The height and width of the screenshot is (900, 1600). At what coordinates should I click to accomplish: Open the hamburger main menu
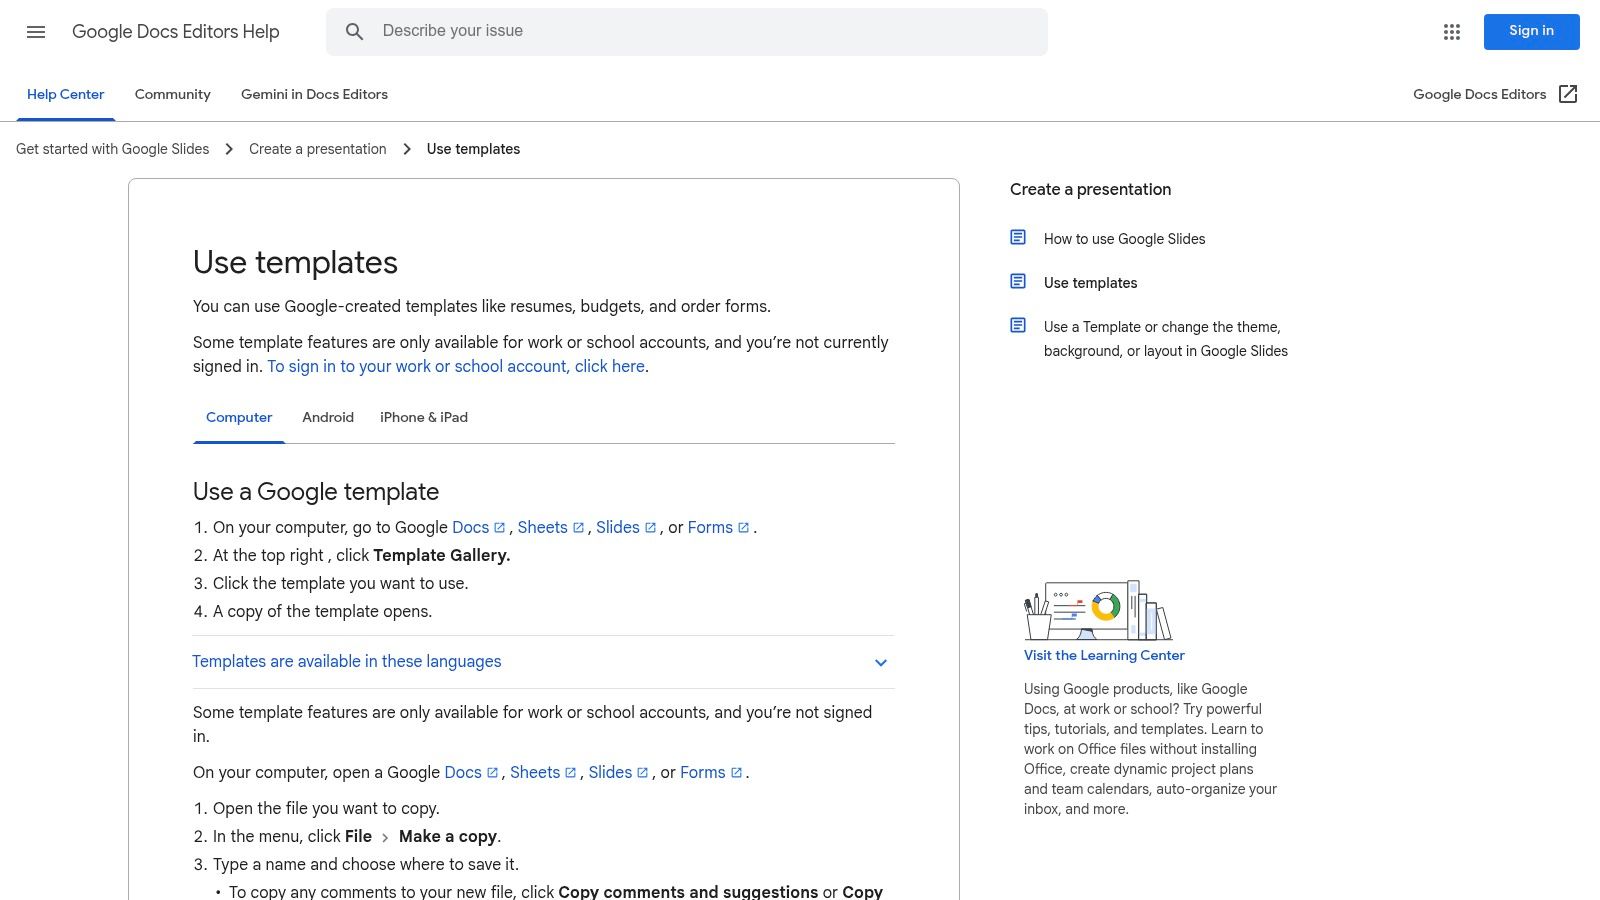pyautogui.click(x=36, y=32)
